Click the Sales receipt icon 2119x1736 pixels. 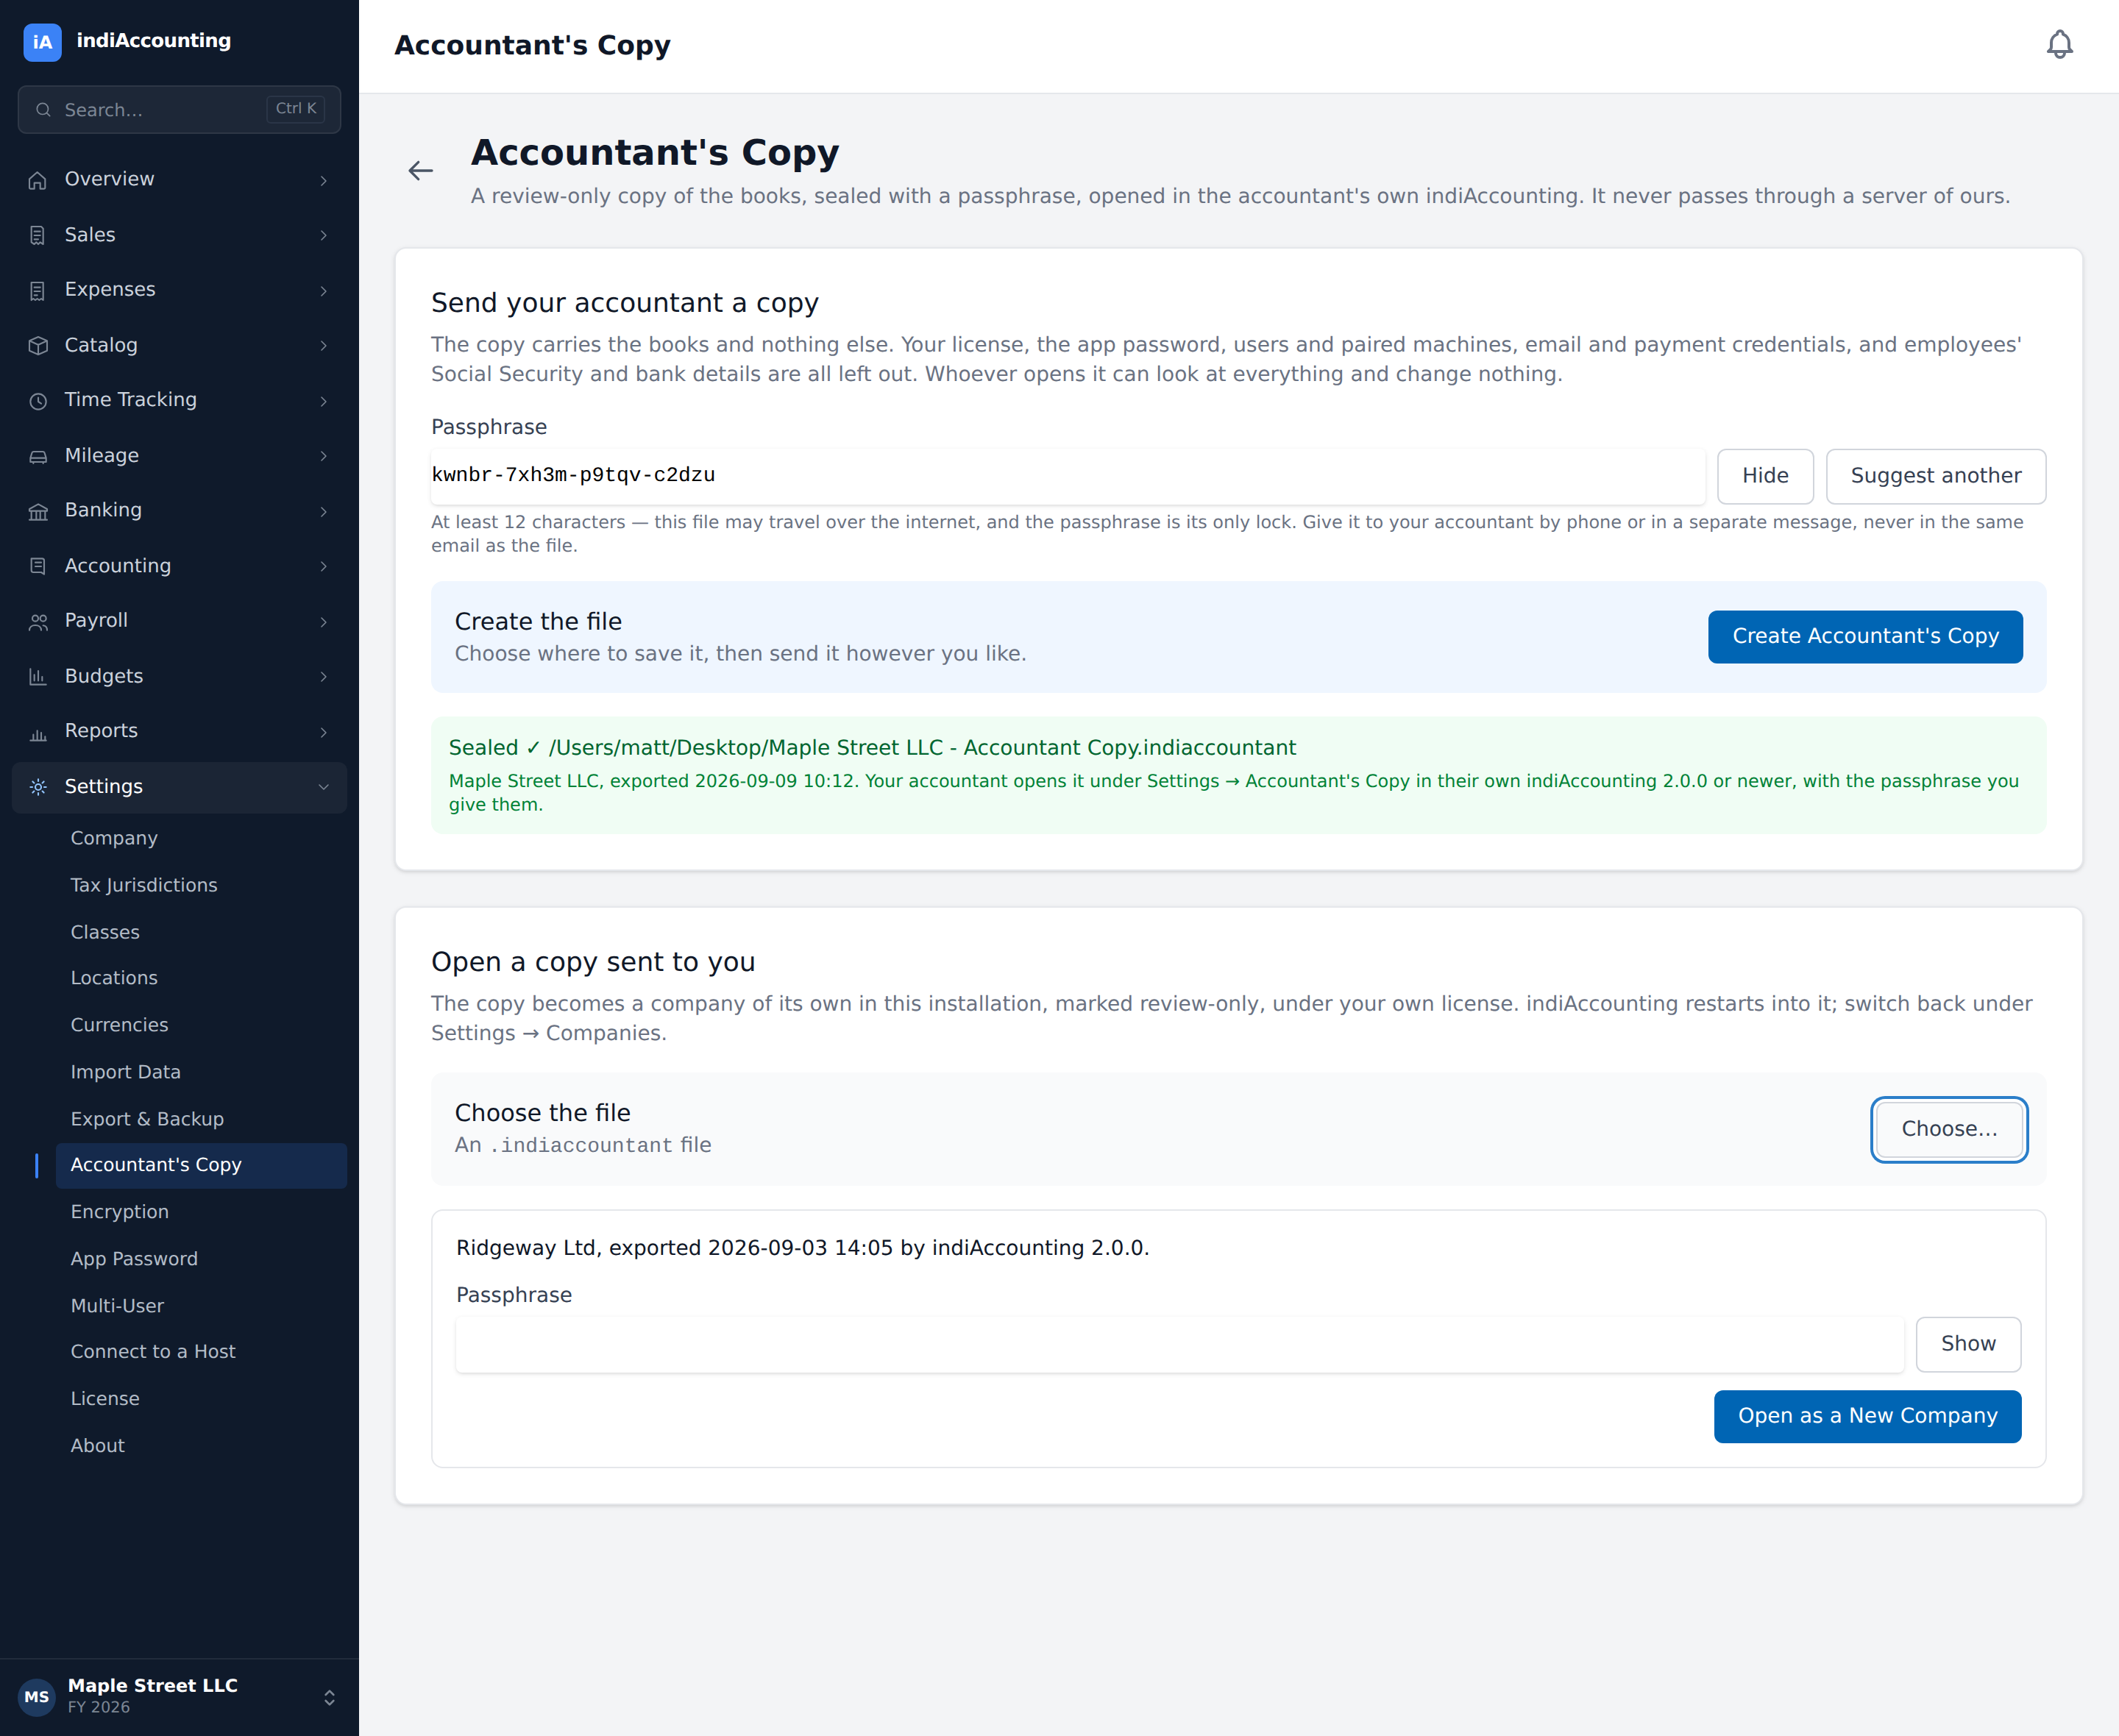(x=38, y=235)
